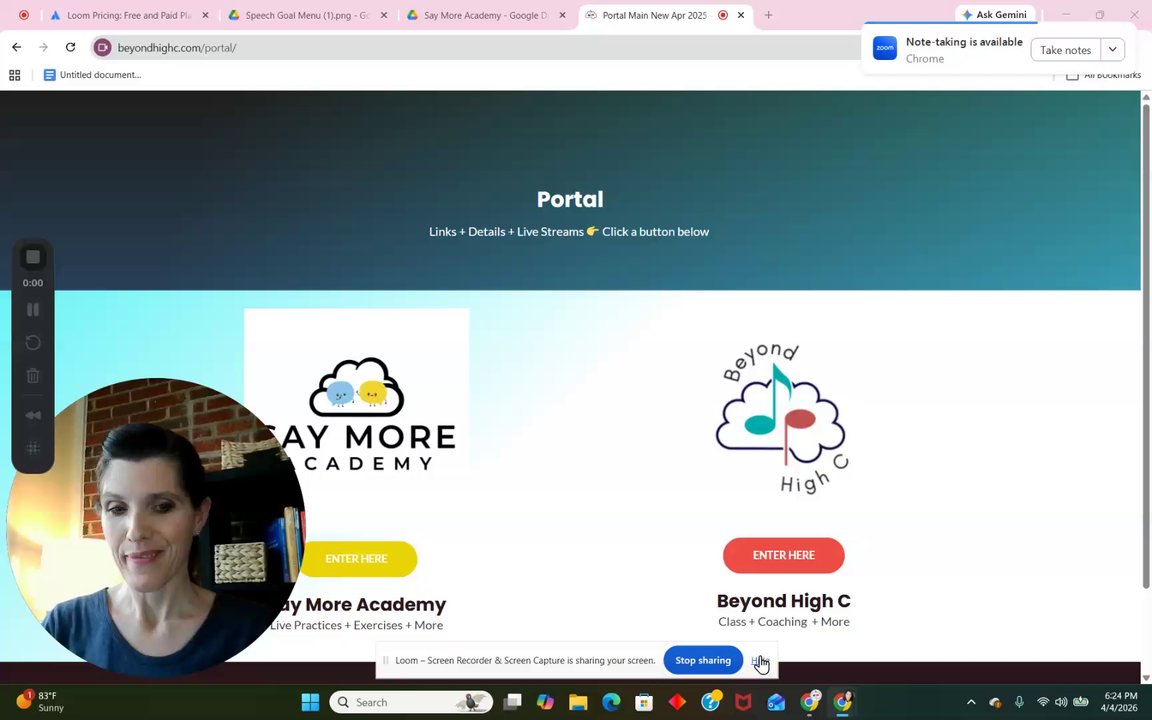This screenshot has width=1152, height=720.
Task: Go forward to the next page
Action: 43,47
